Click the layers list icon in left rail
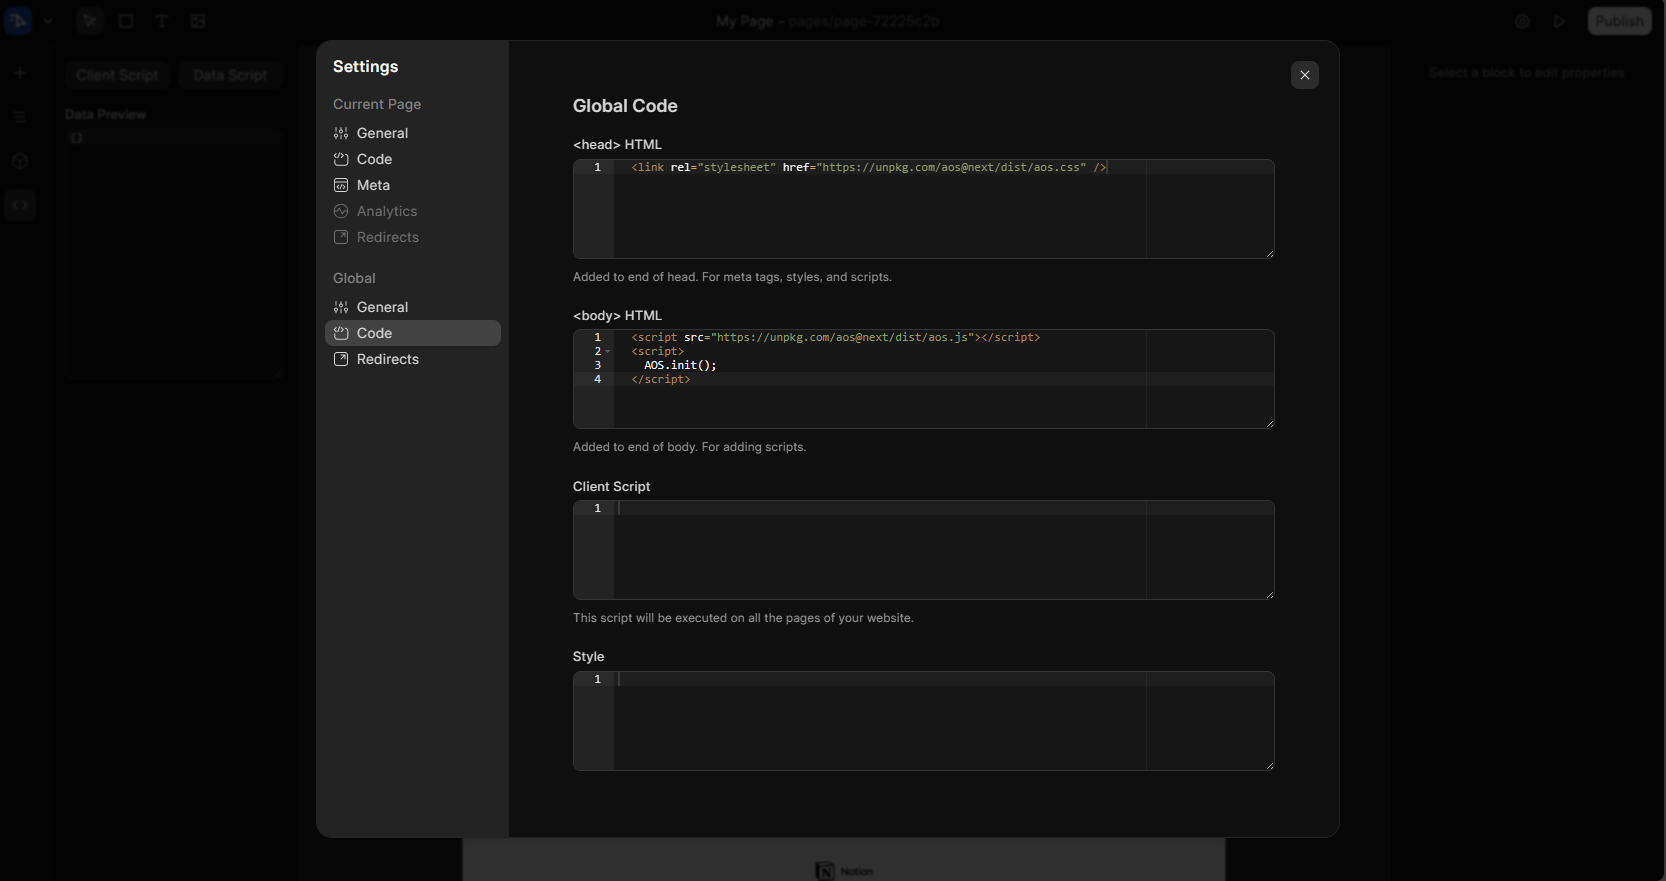Viewport: 1666px width, 881px height. pyautogui.click(x=20, y=117)
